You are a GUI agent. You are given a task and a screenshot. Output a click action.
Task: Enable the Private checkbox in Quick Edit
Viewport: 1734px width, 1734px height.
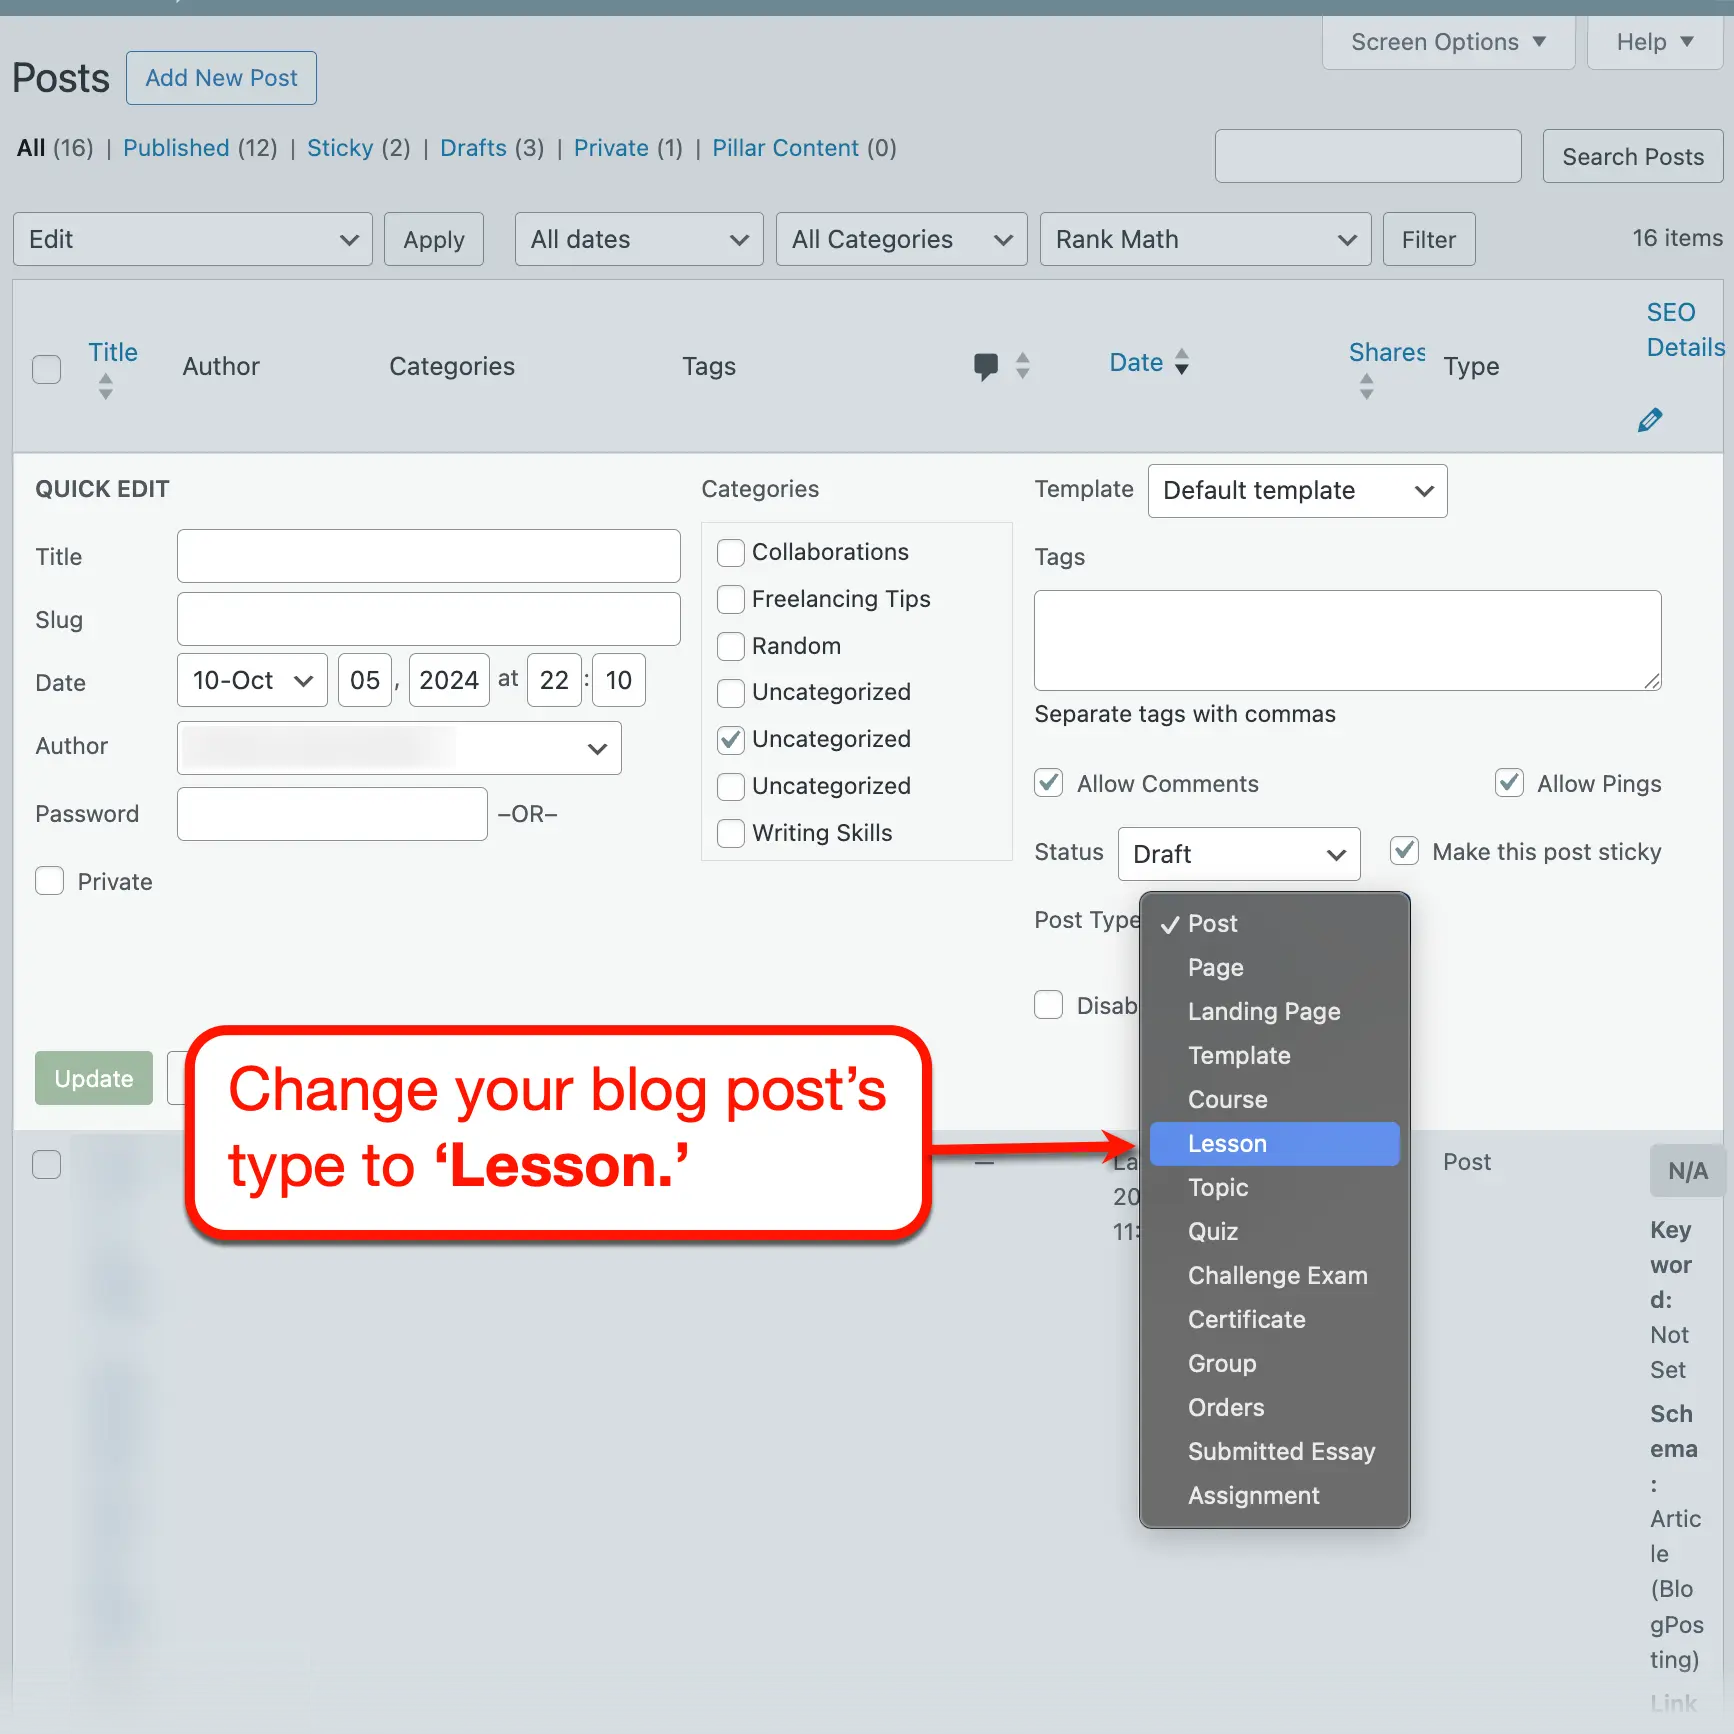49,881
